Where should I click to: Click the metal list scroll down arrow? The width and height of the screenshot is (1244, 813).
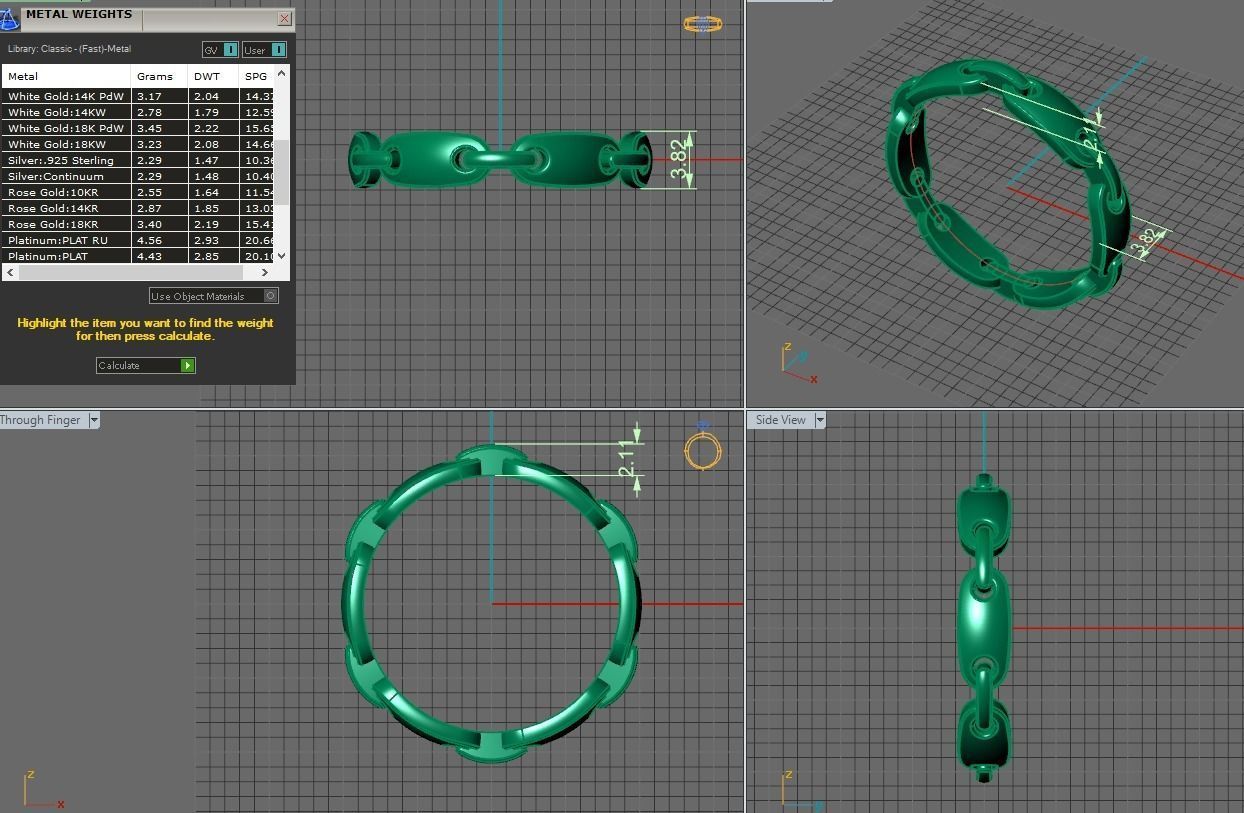[x=282, y=256]
